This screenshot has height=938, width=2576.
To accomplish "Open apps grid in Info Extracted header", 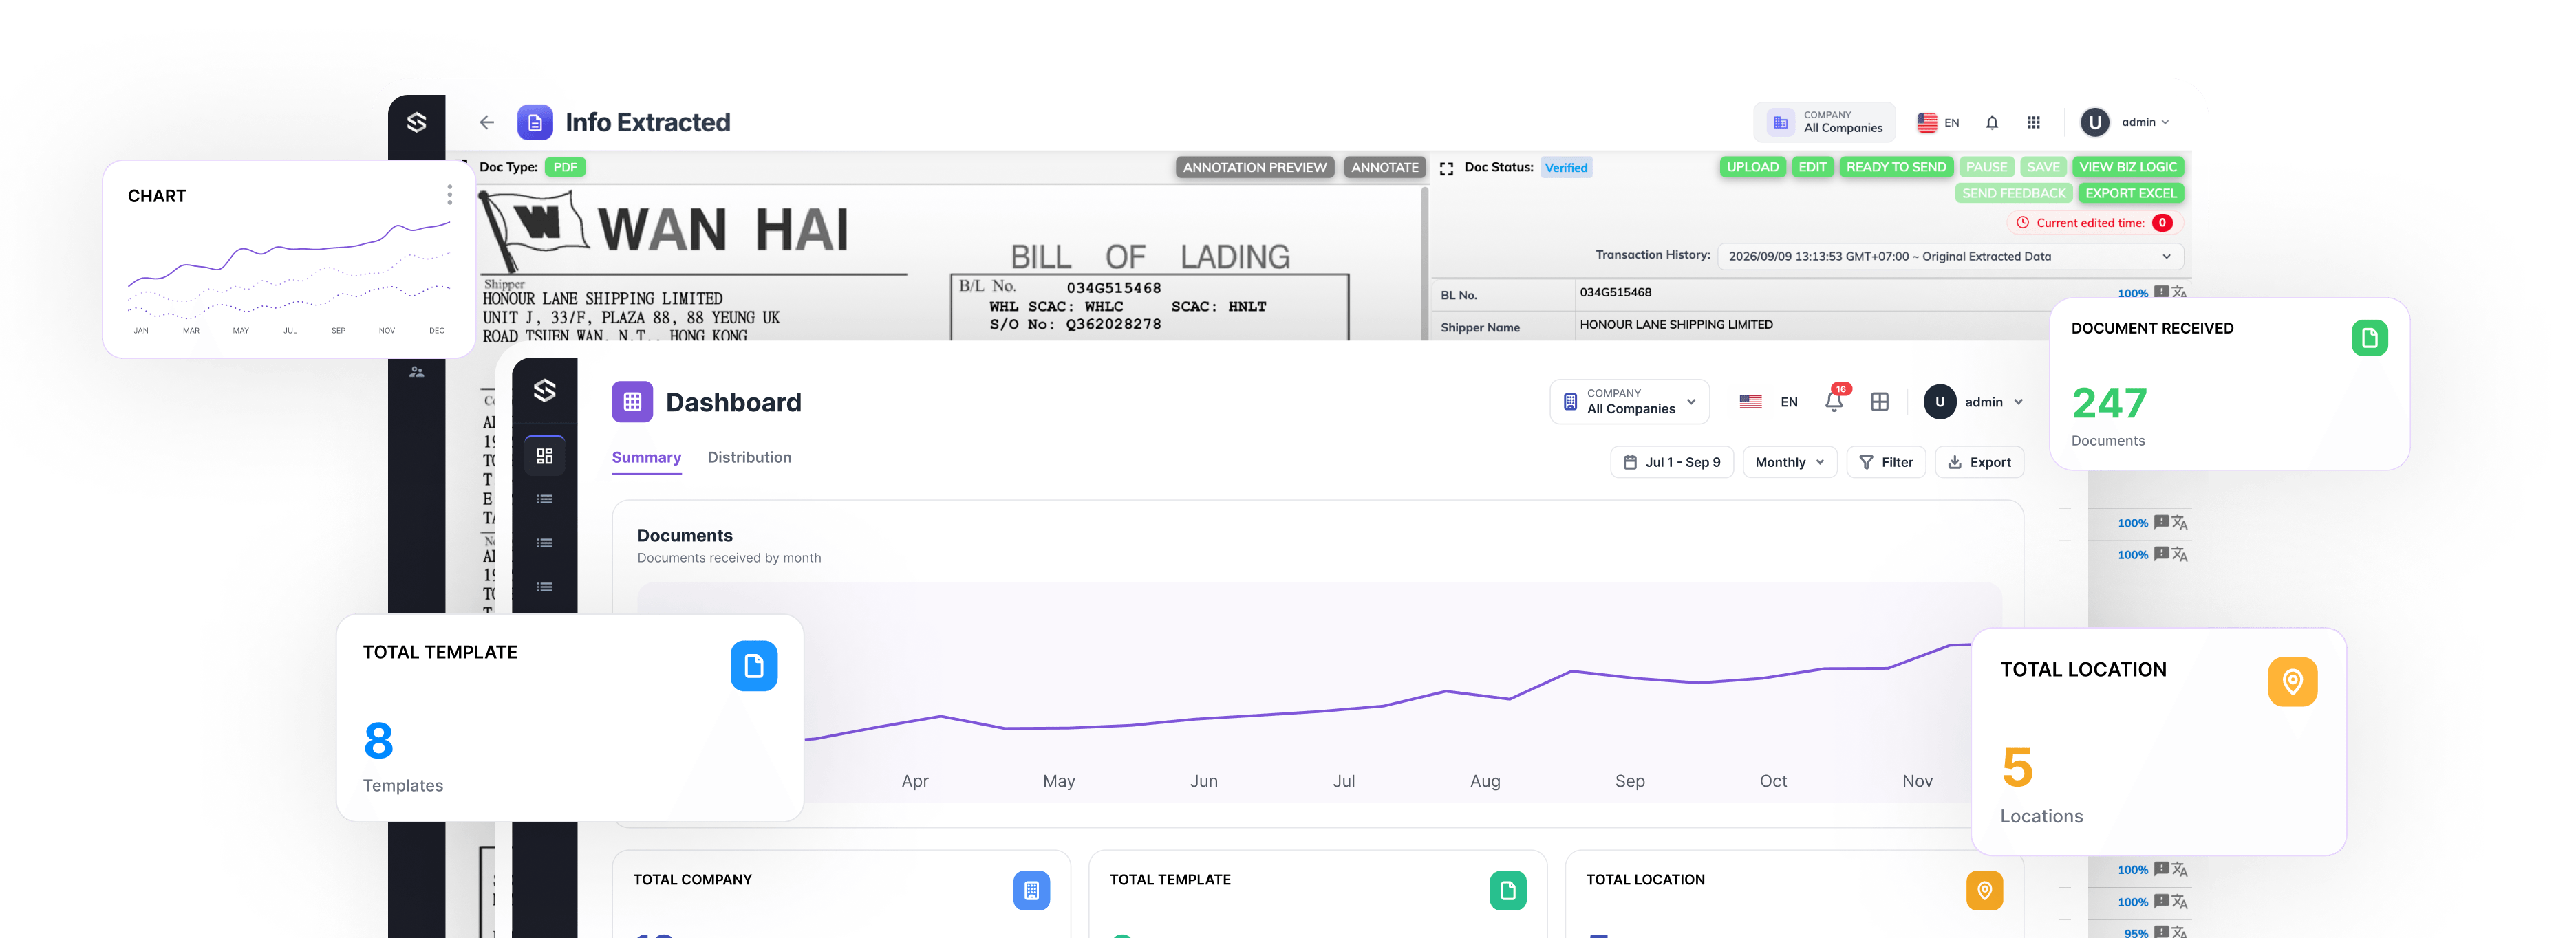I will click(x=2033, y=122).
